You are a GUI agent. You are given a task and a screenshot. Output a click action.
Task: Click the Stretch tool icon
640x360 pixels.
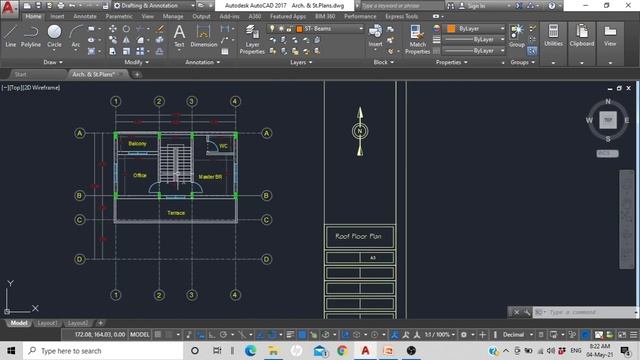coord(113,51)
